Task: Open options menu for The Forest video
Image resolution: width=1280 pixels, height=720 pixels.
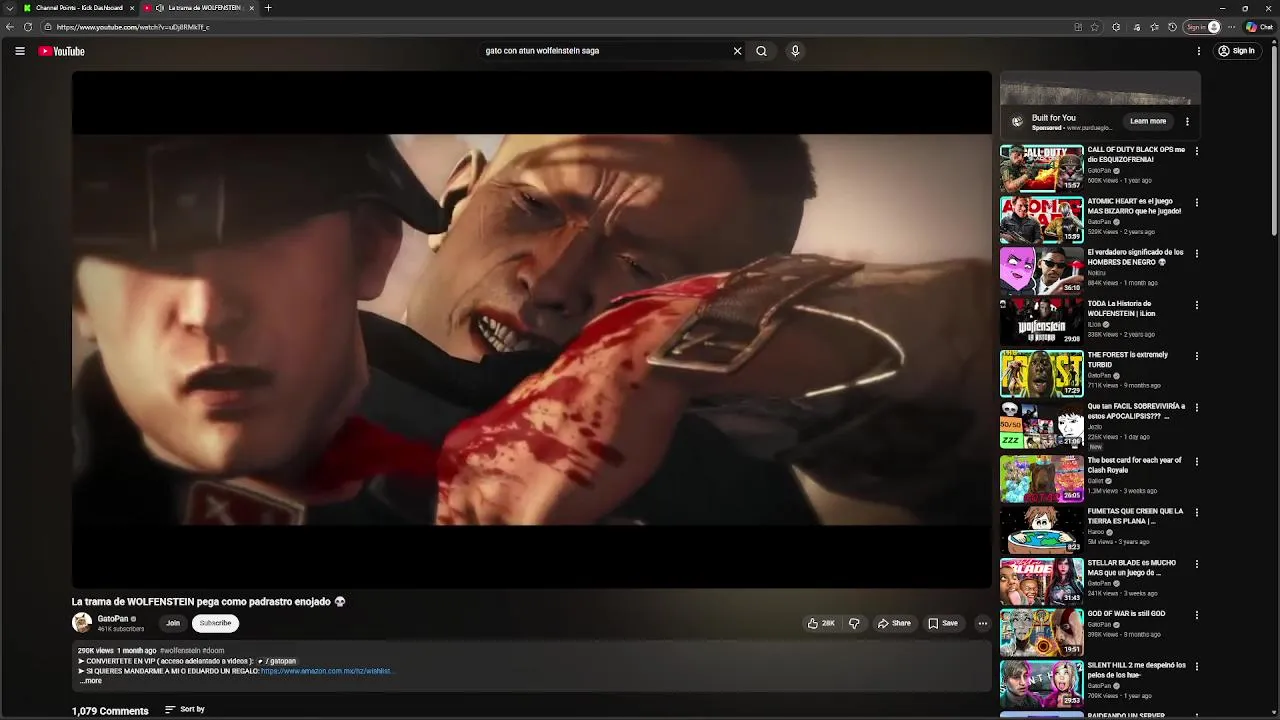Action: click(x=1196, y=356)
